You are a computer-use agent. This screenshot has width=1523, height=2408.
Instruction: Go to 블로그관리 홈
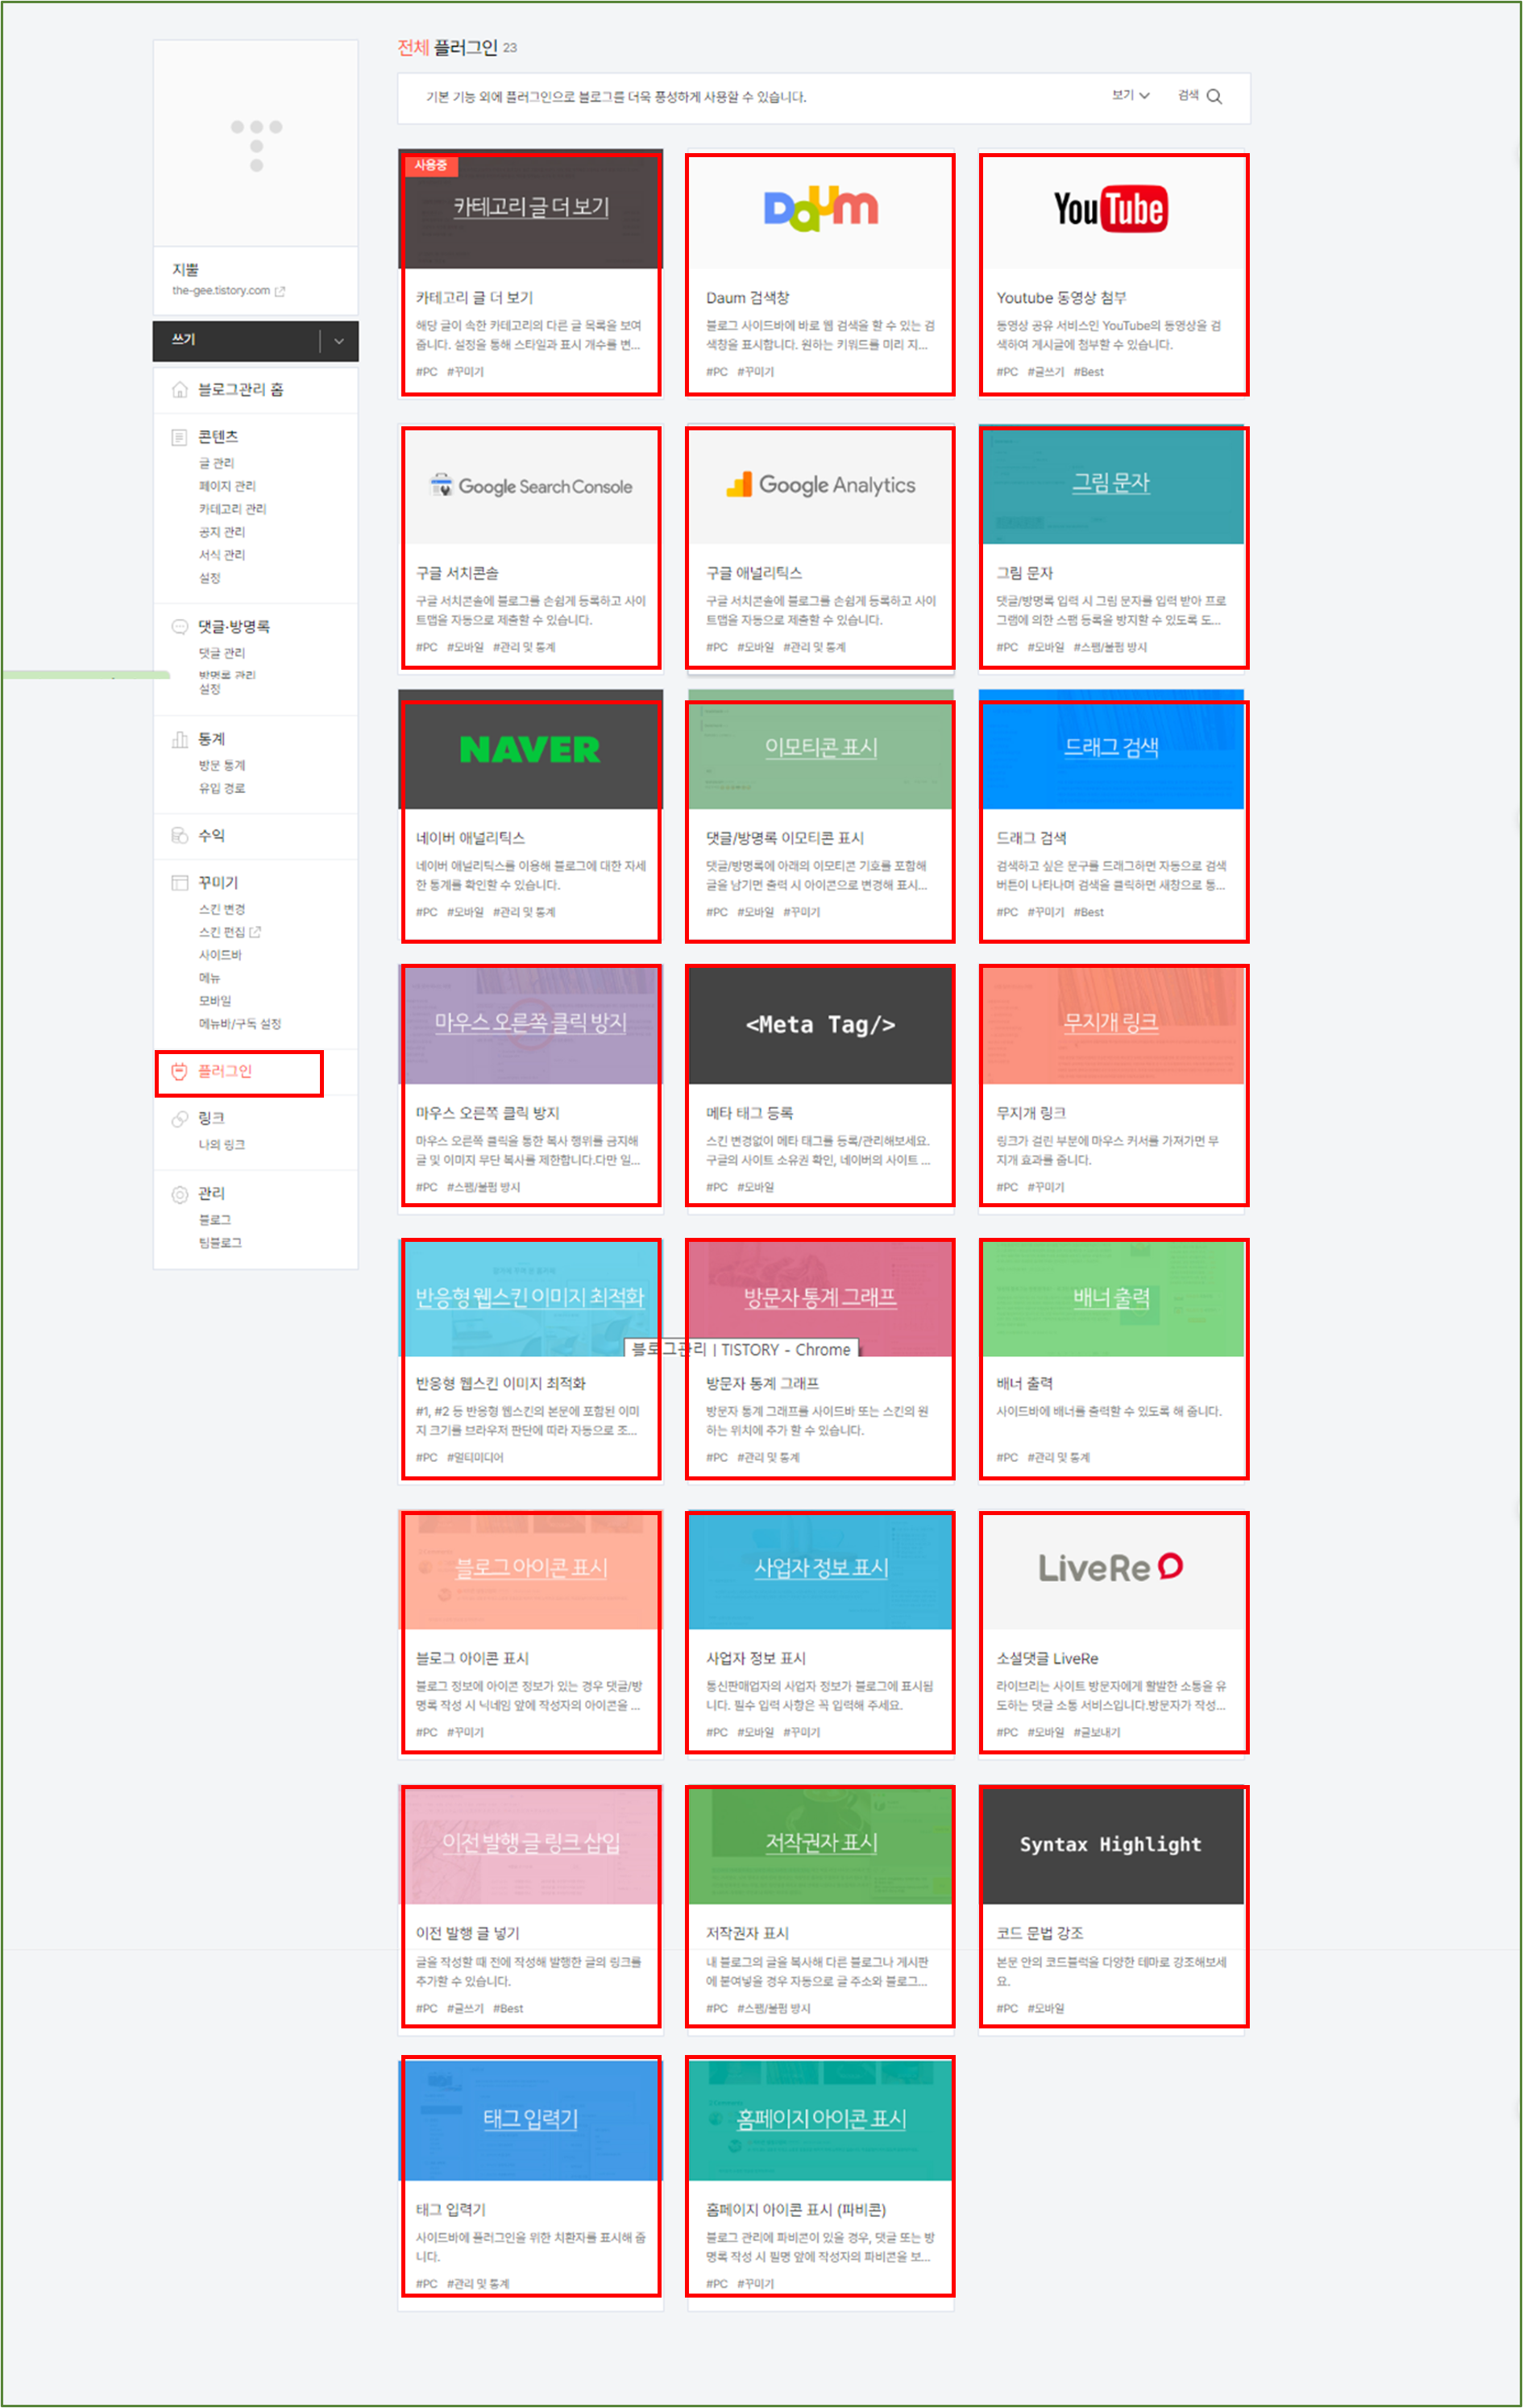click(240, 390)
